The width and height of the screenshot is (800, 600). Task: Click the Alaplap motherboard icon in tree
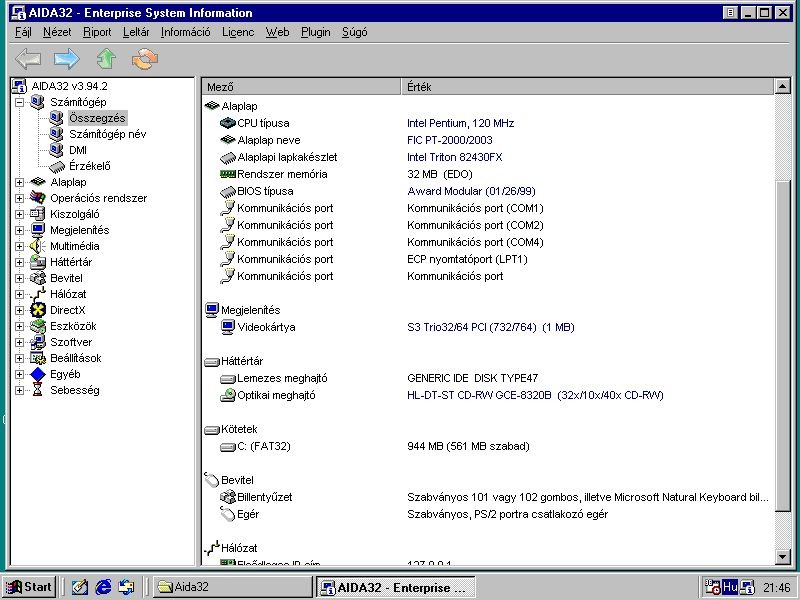37,182
